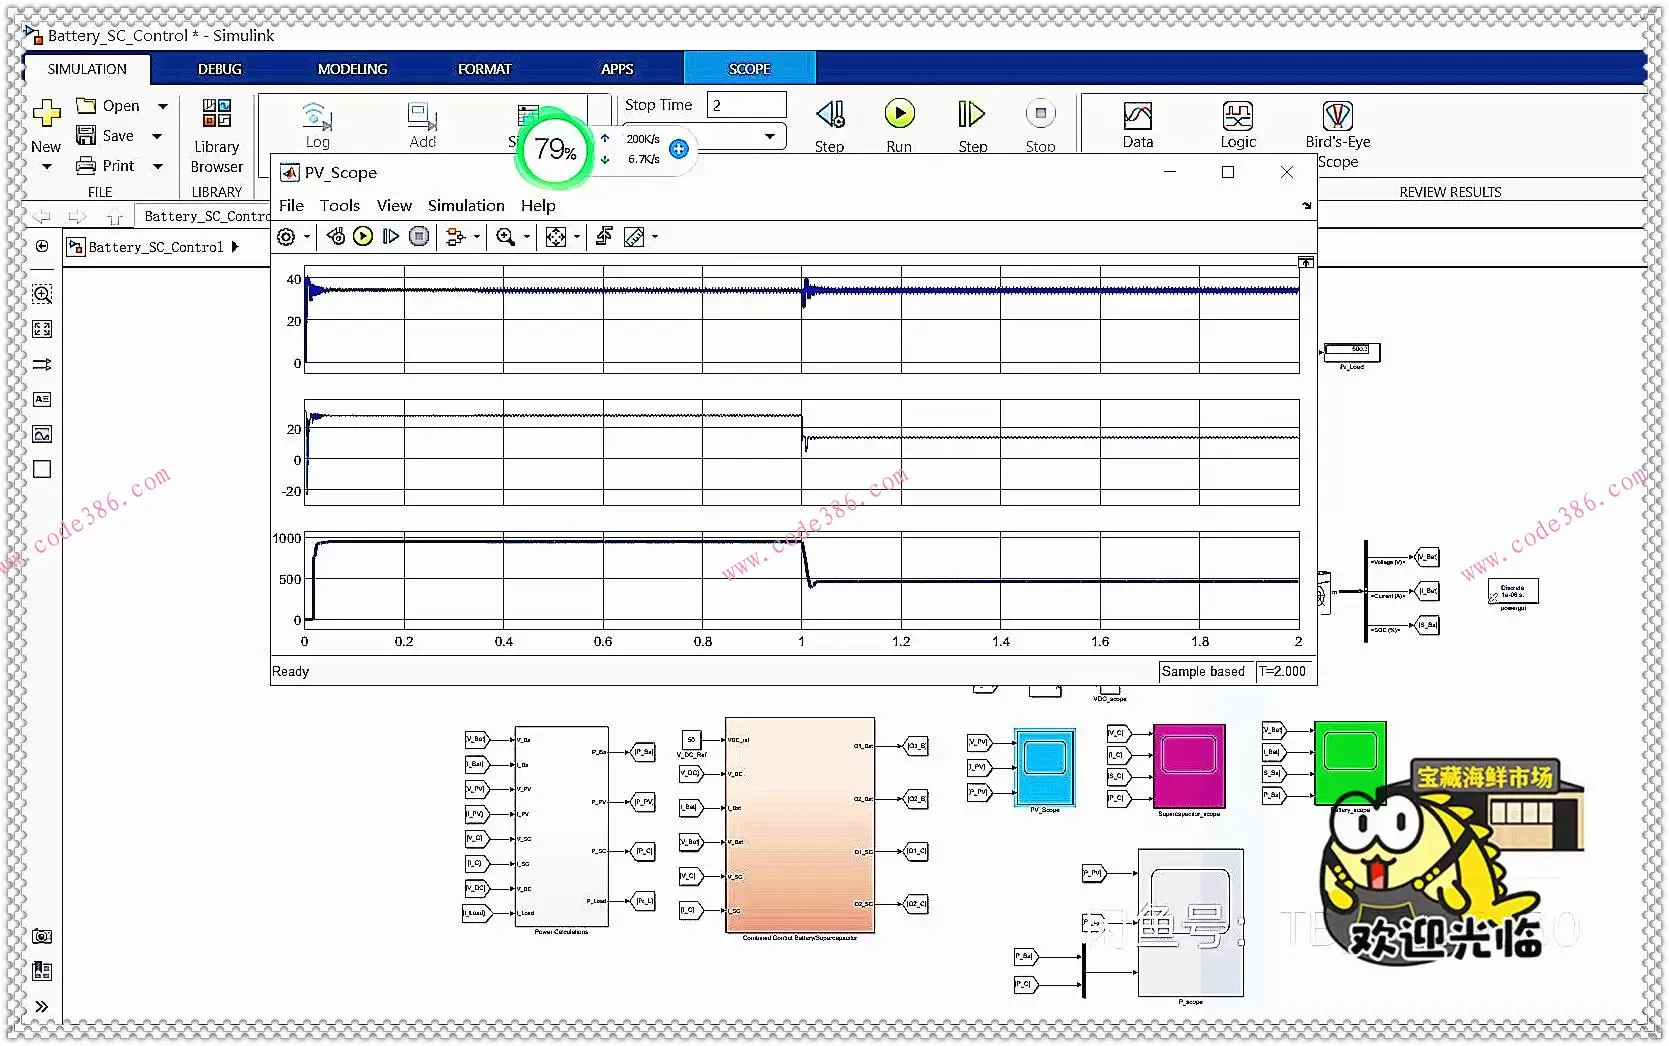Switch to the MODELING ribbon tab

pos(352,69)
